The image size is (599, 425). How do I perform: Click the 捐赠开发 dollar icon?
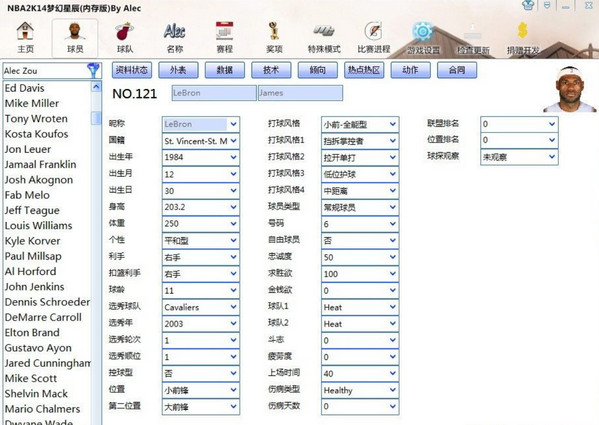pyautogui.click(x=523, y=37)
